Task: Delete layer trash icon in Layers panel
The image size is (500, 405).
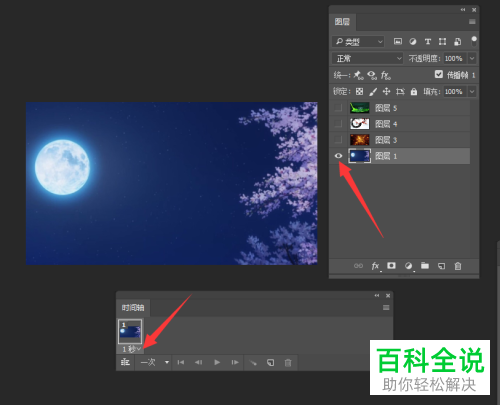Action: coord(458,266)
